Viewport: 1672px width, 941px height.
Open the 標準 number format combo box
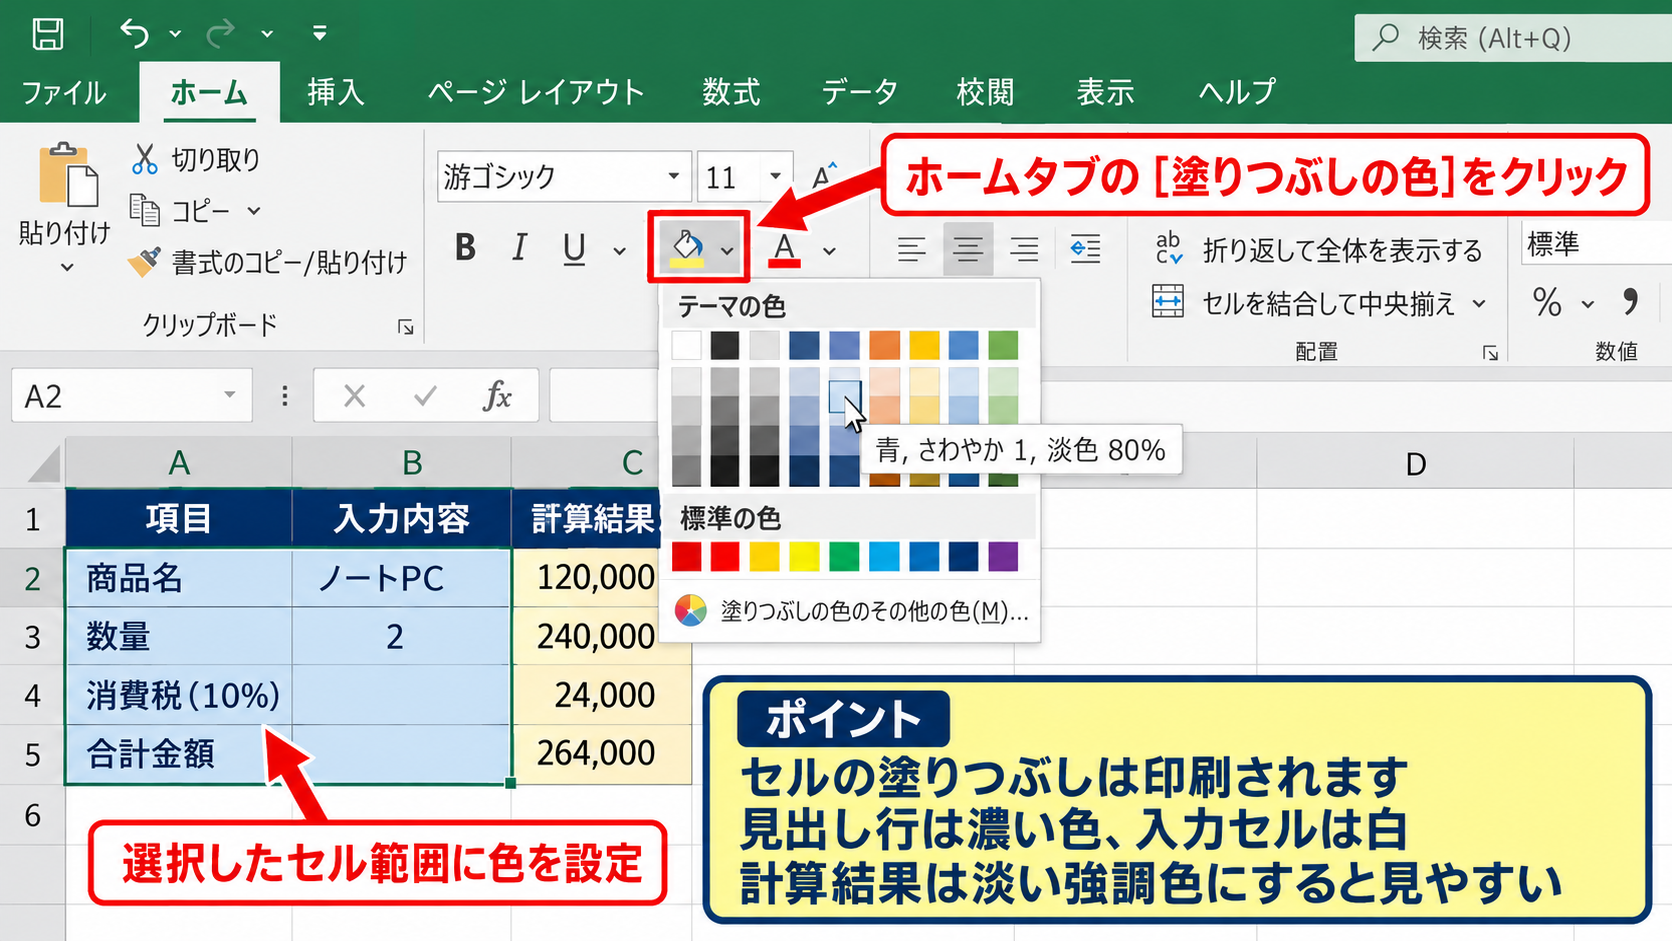coord(1596,243)
